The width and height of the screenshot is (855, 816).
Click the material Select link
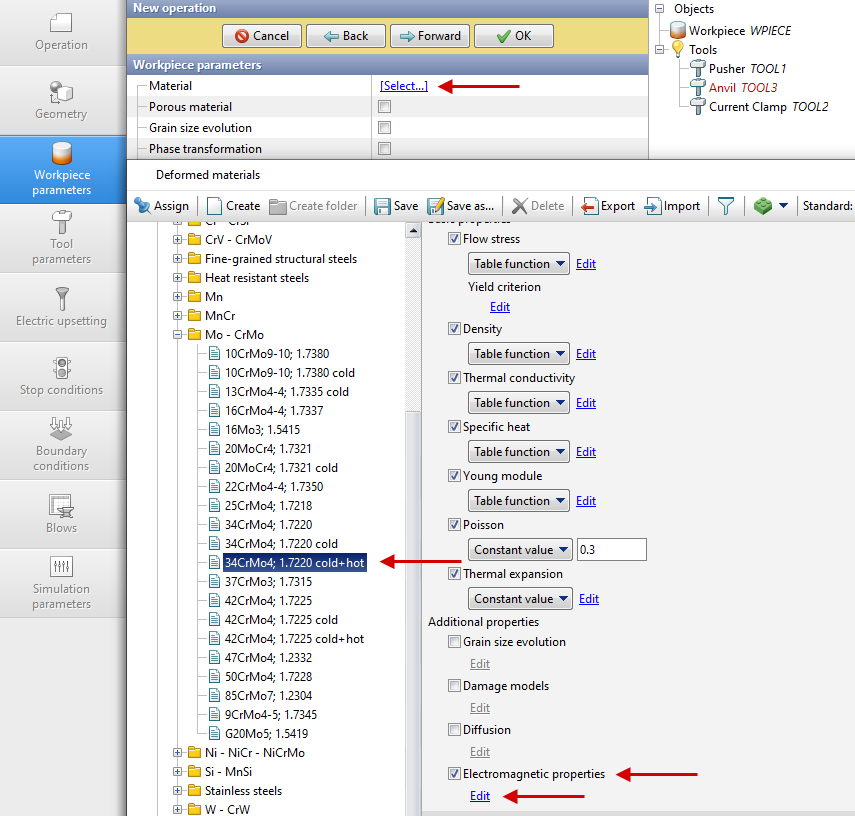[x=404, y=86]
